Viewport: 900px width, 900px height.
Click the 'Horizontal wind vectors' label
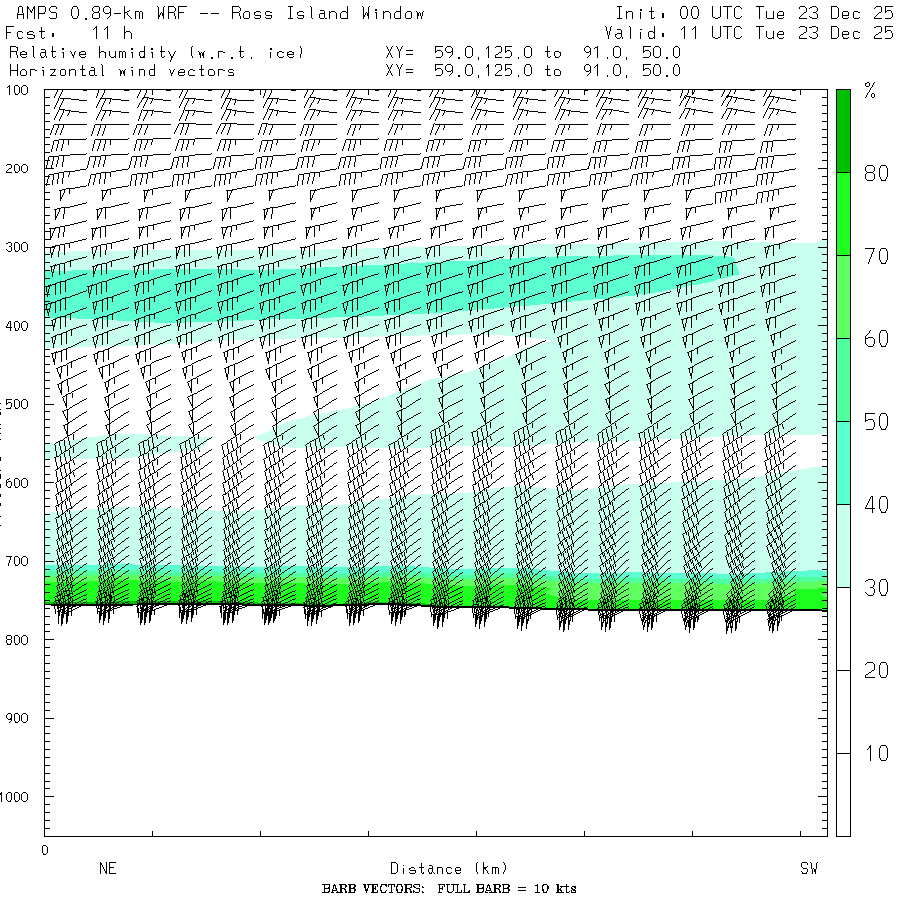pos(122,71)
